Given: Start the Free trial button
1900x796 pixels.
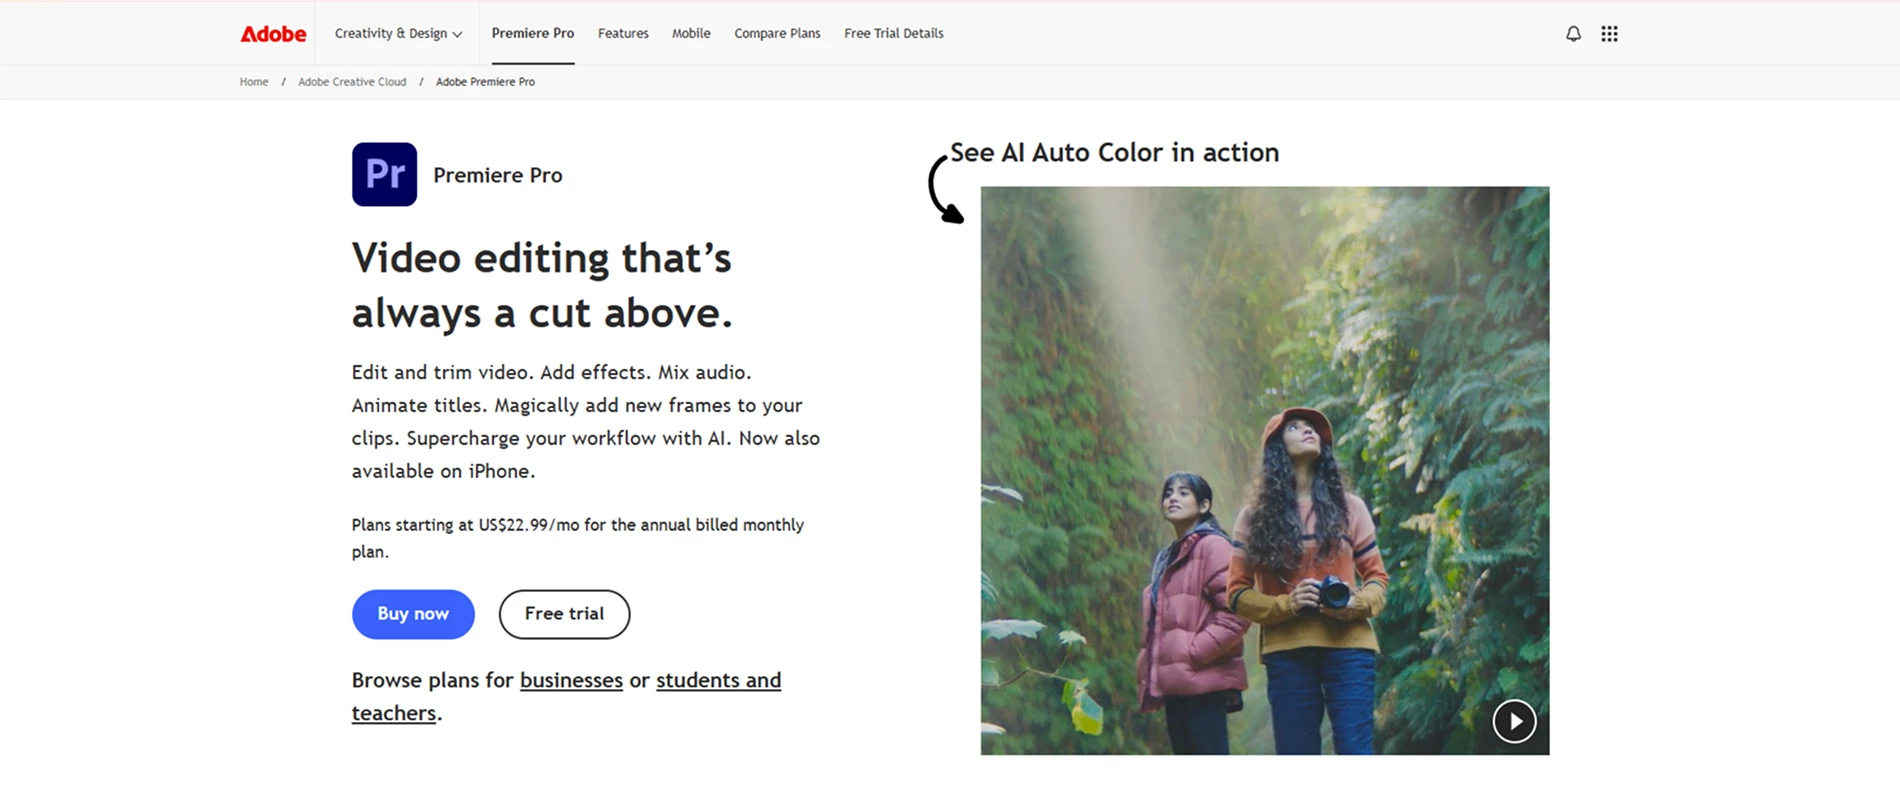Looking at the screenshot, I should pyautogui.click(x=564, y=614).
